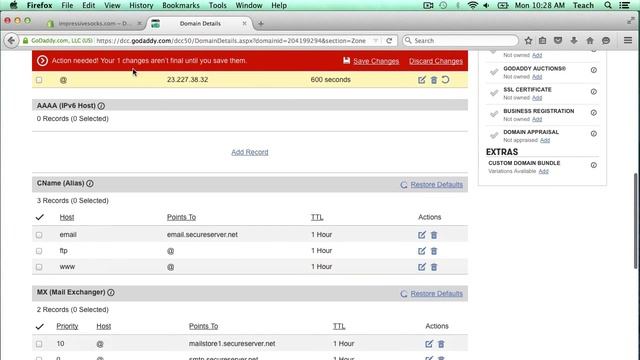This screenshot has height=360, width=640.
Task: Open the Bookmarks menu
Action: pyautogui.click(x=181, y=5)
